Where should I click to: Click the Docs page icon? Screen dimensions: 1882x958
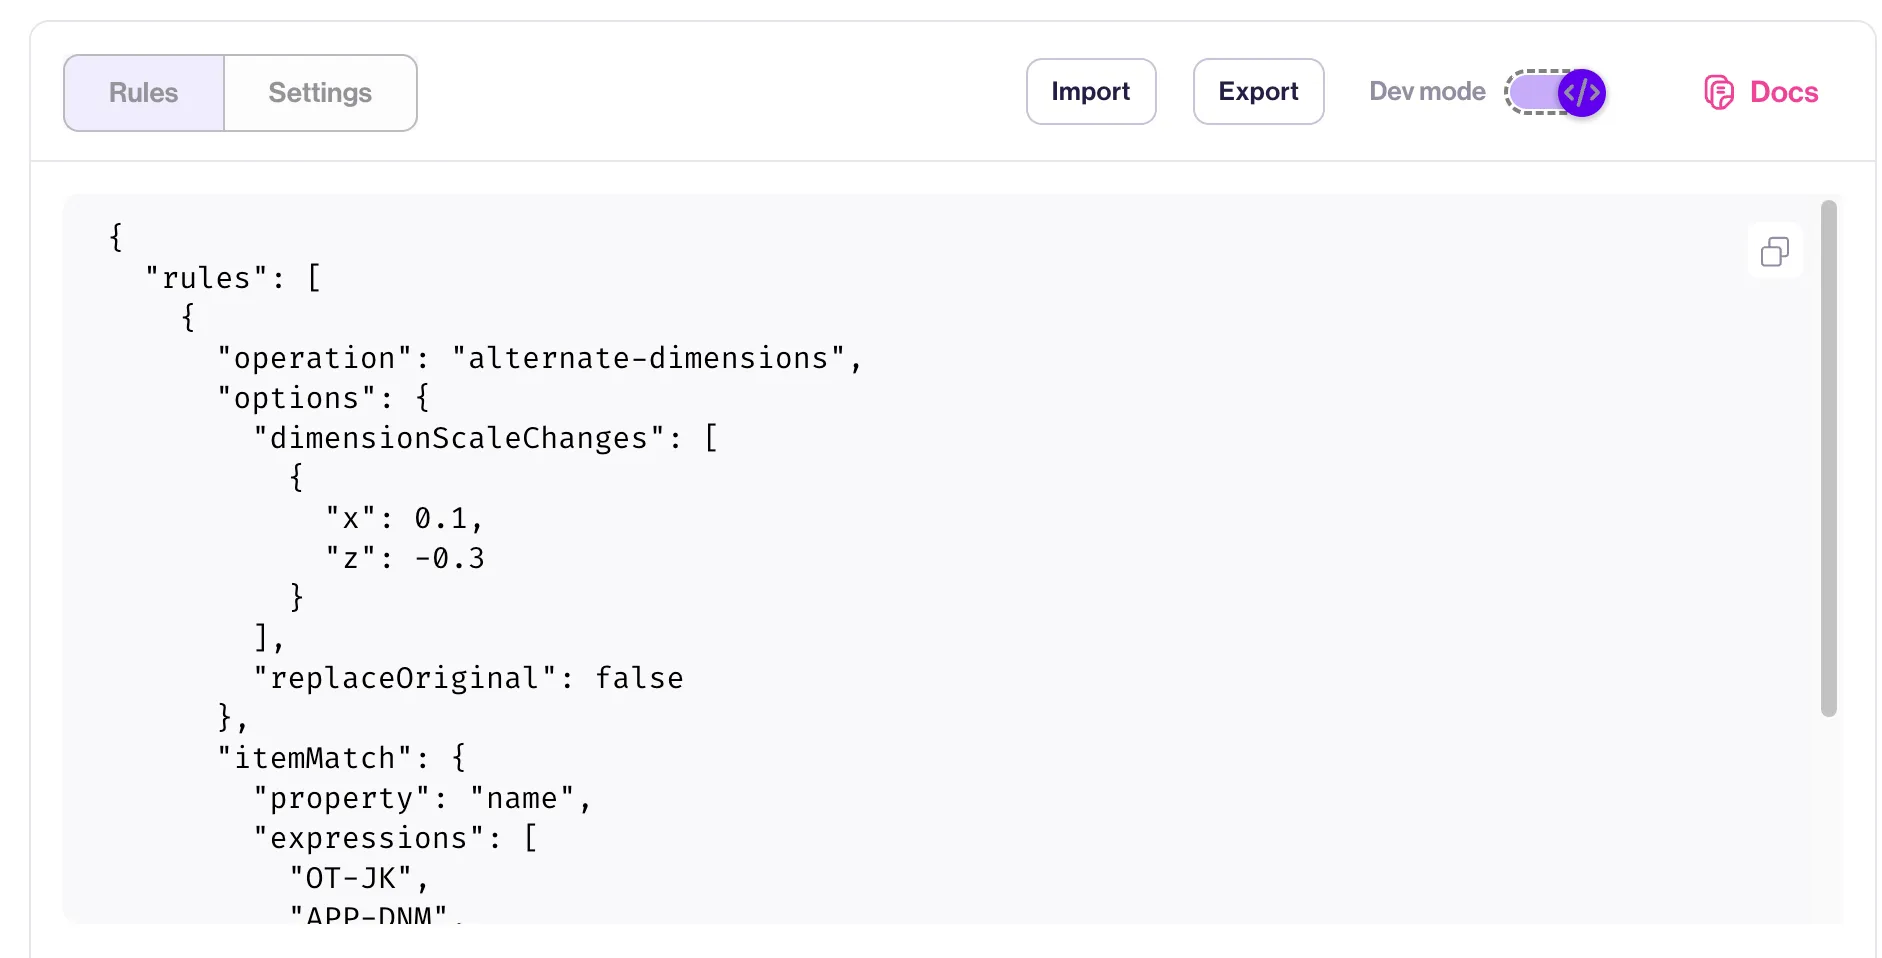click(x=1719, y=92)
